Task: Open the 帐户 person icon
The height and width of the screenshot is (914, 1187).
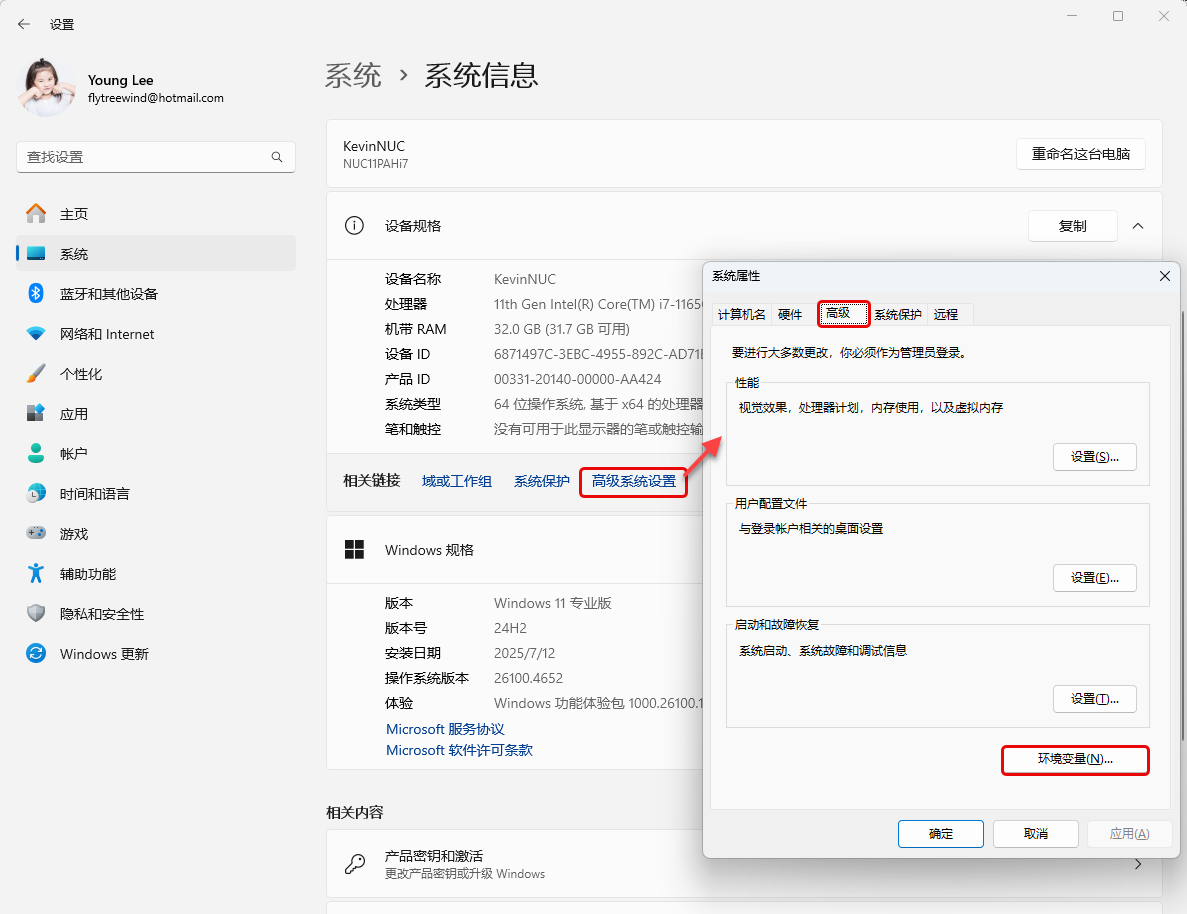Action: point(36,453)
